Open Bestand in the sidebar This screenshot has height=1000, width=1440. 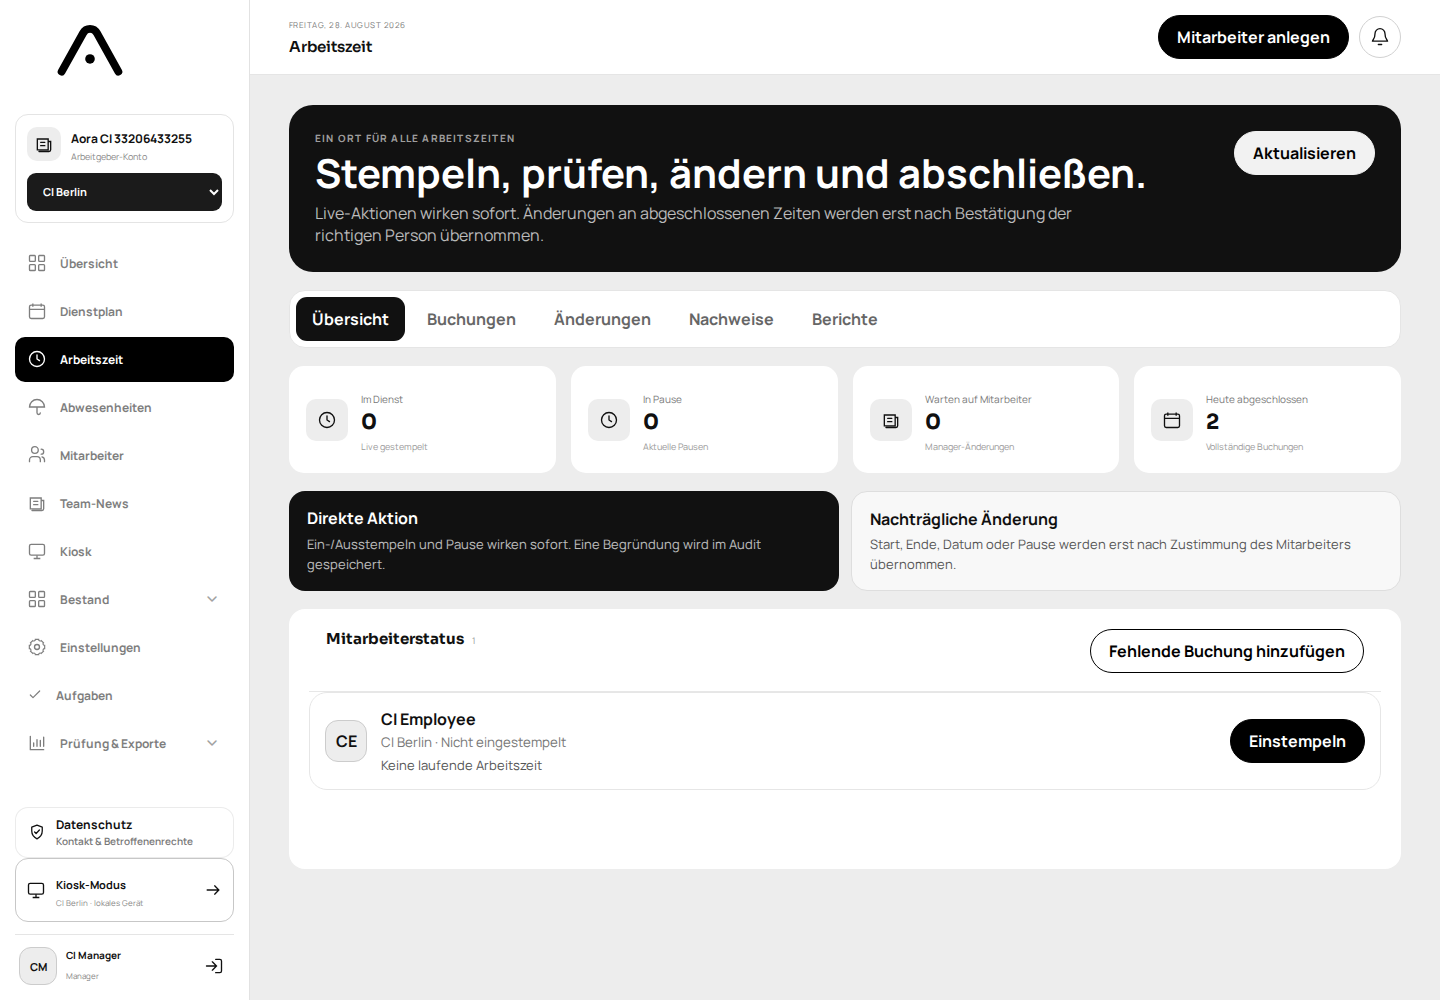click(124, 599)
